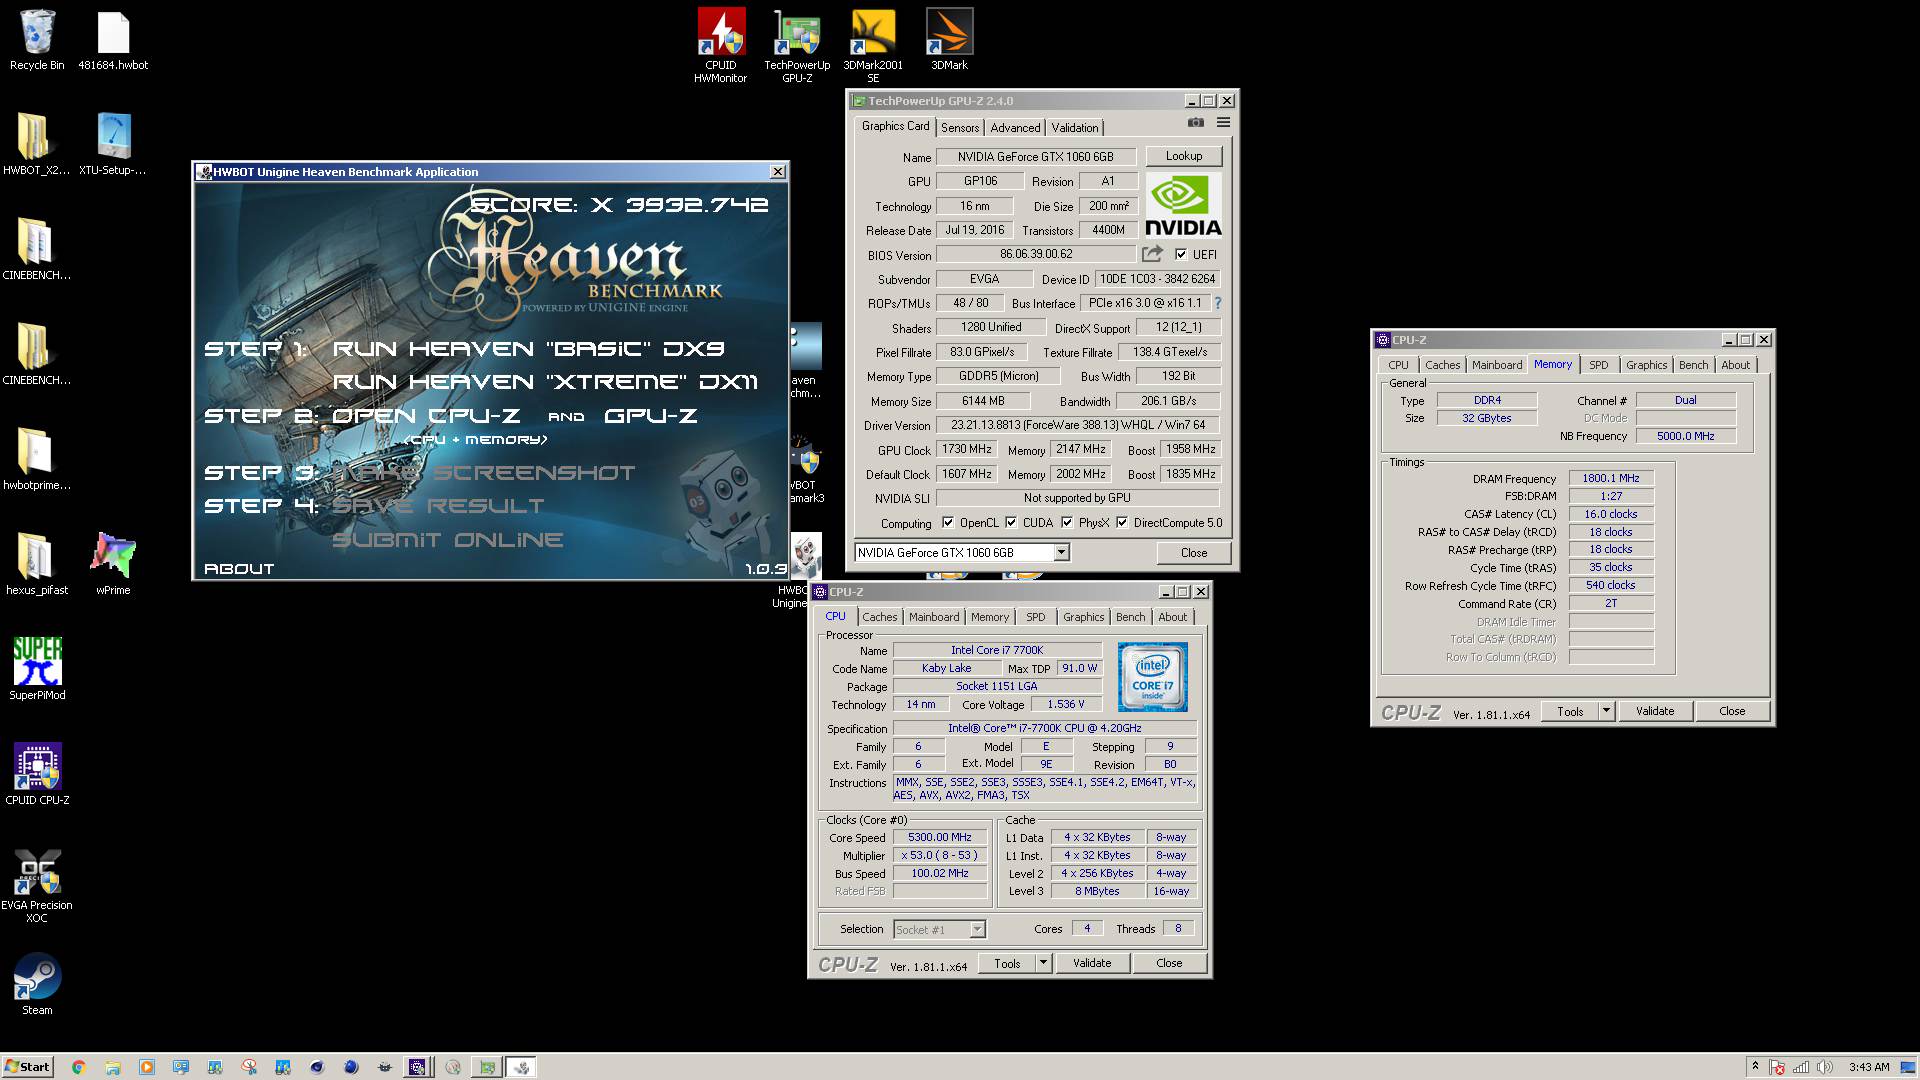Open the XTU-Setup installer icon
The image size is (1920, 1080).
pos(113,145)
